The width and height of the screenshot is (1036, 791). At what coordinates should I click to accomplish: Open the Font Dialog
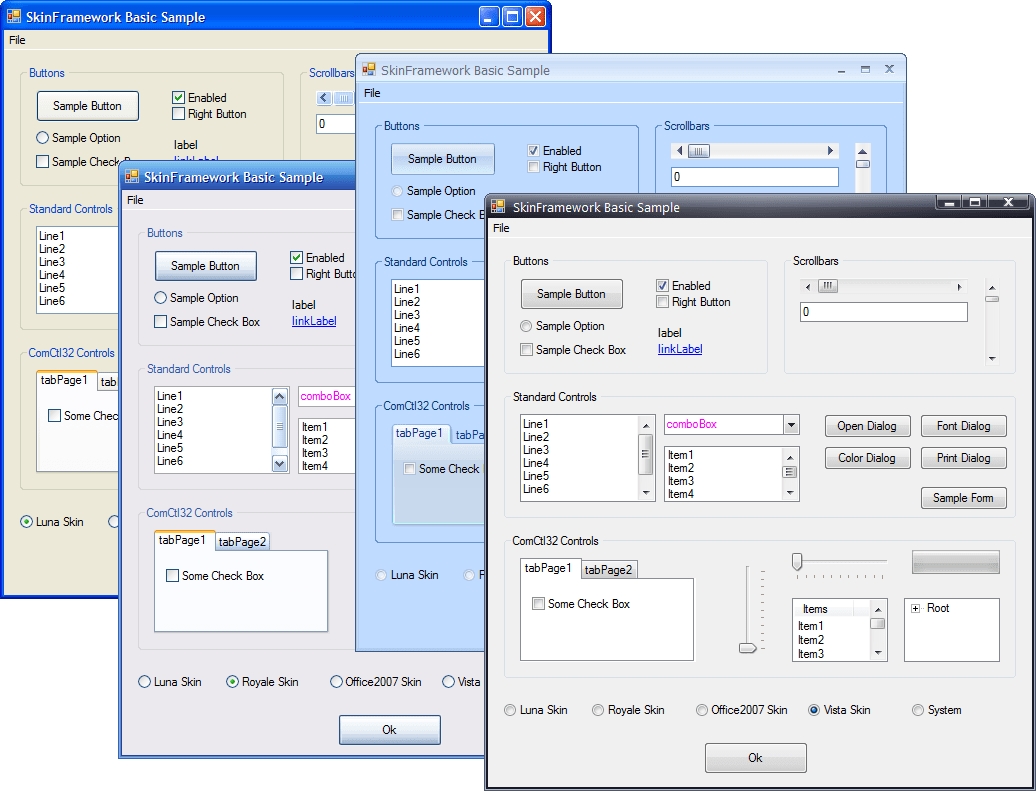(x=963, y=426)
